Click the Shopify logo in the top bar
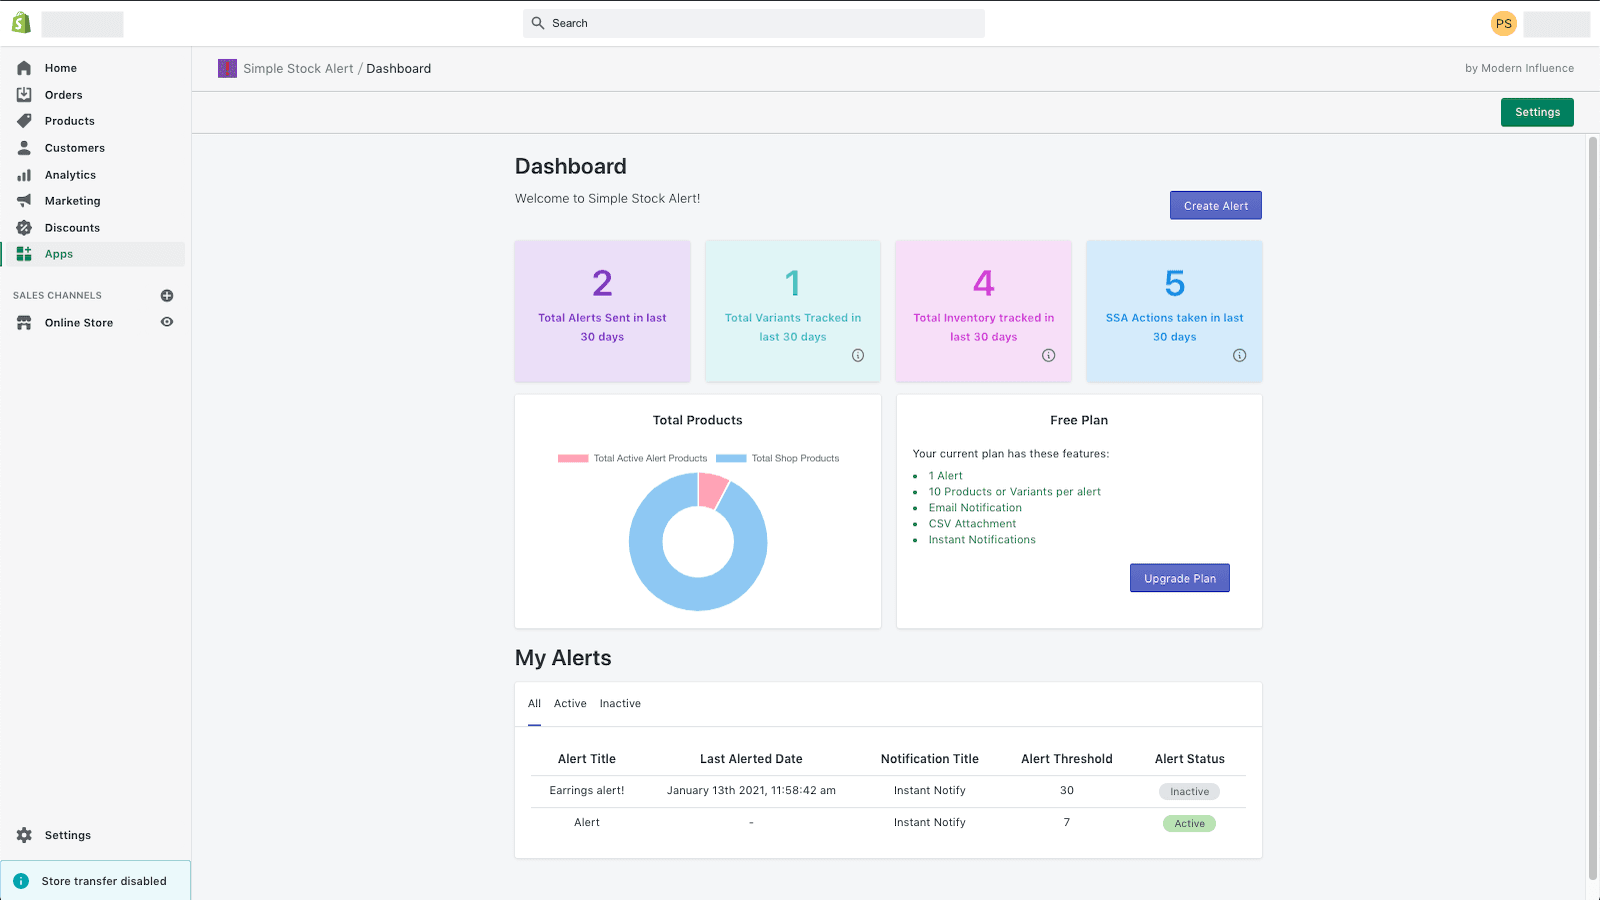The height and width of the screenshot is (900, 1600). click(x=20, y=22)
